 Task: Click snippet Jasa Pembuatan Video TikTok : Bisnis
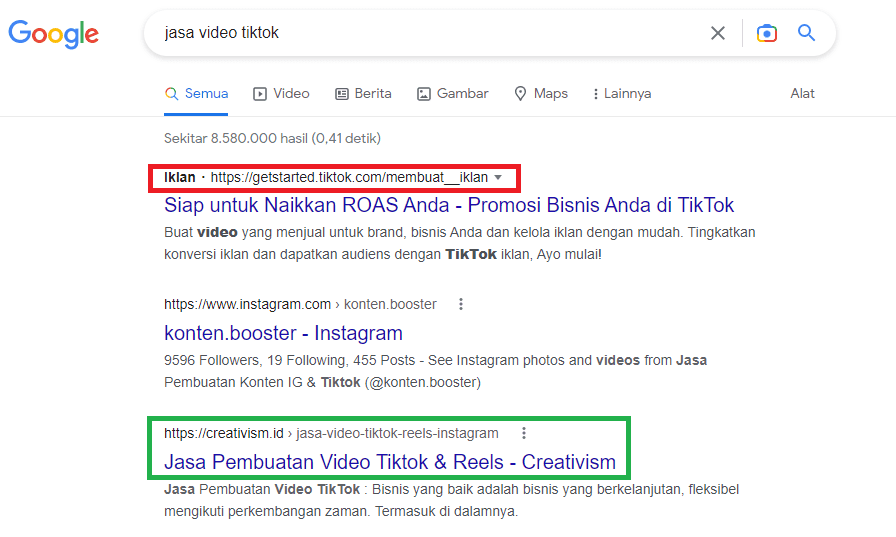click(451, 500)
